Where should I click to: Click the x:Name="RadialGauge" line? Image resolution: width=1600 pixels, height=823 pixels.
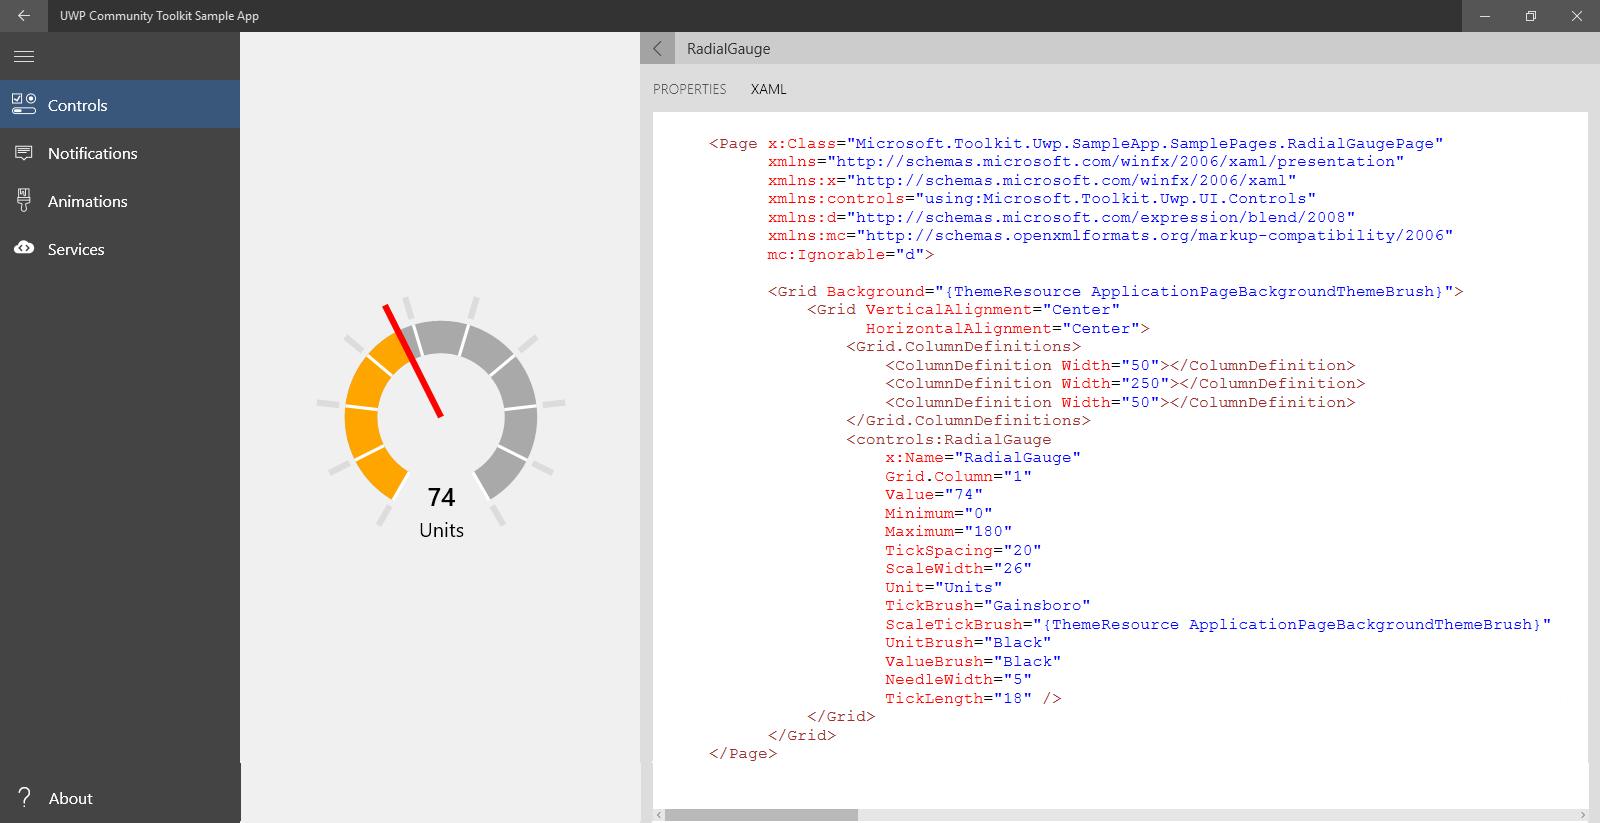coord(983,457)
